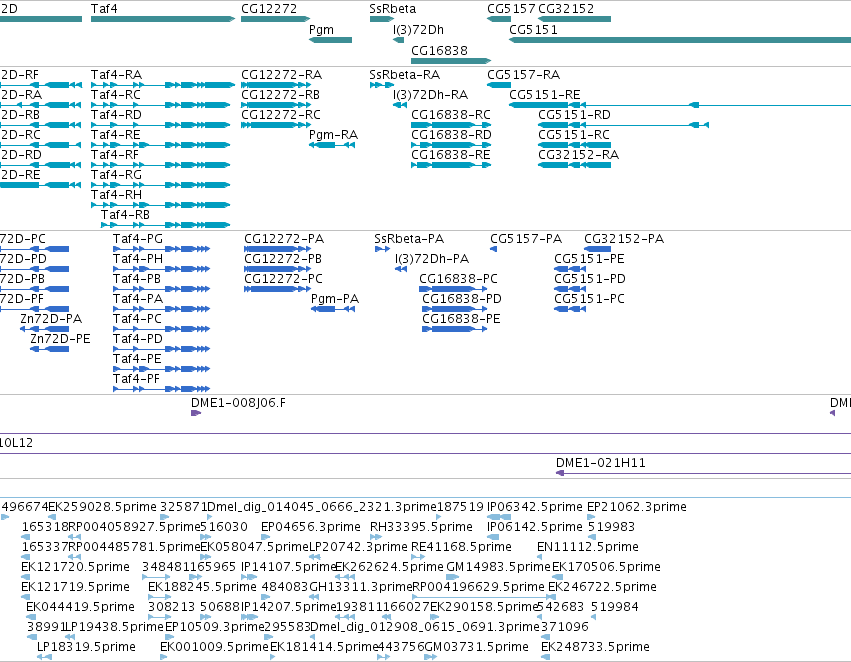Click the CG16838-RC transcript
This screenshot has width=851, height=662.
(451, 125)
